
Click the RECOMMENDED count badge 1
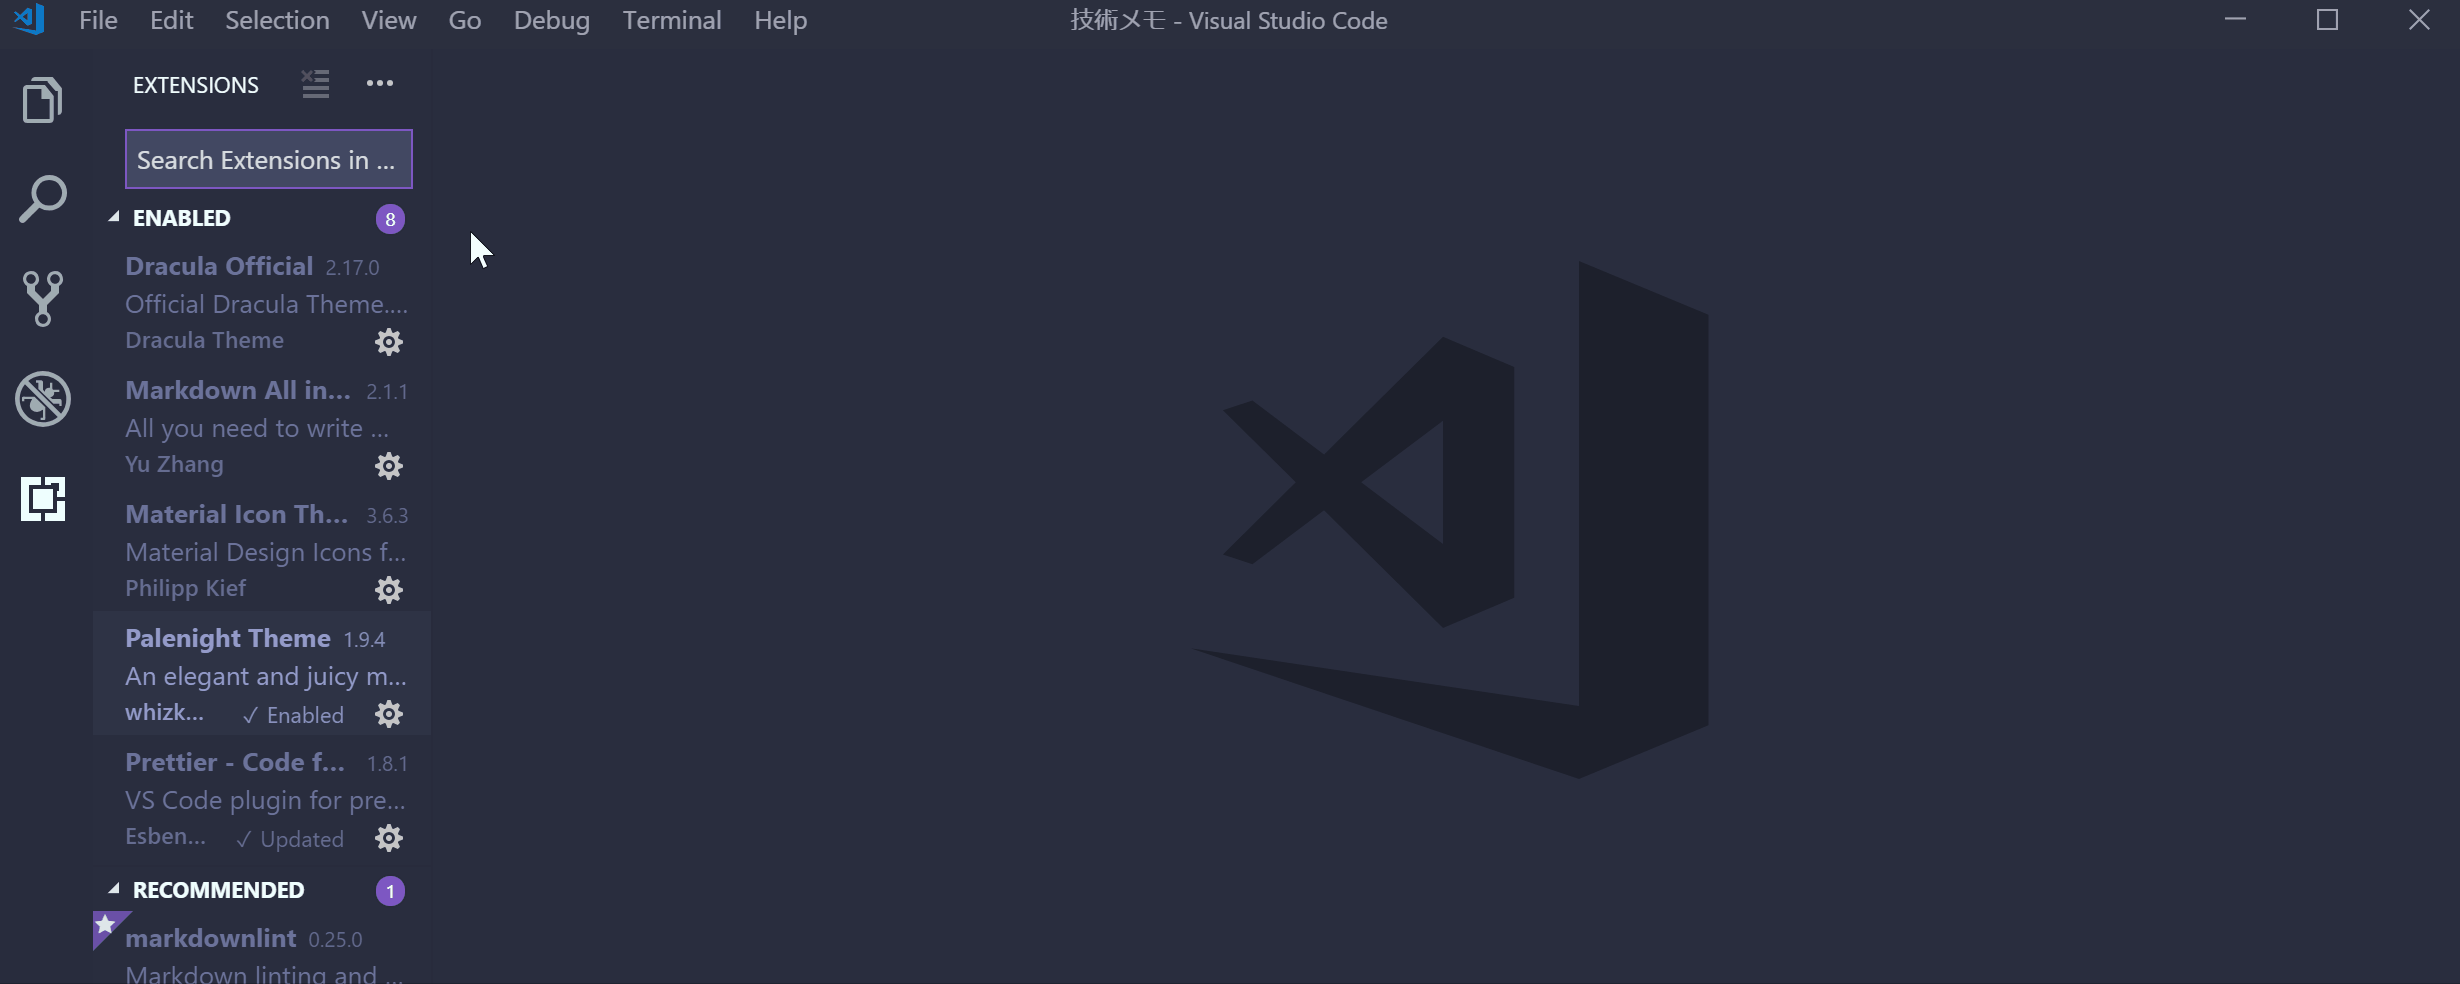click(x=390, y=891)
